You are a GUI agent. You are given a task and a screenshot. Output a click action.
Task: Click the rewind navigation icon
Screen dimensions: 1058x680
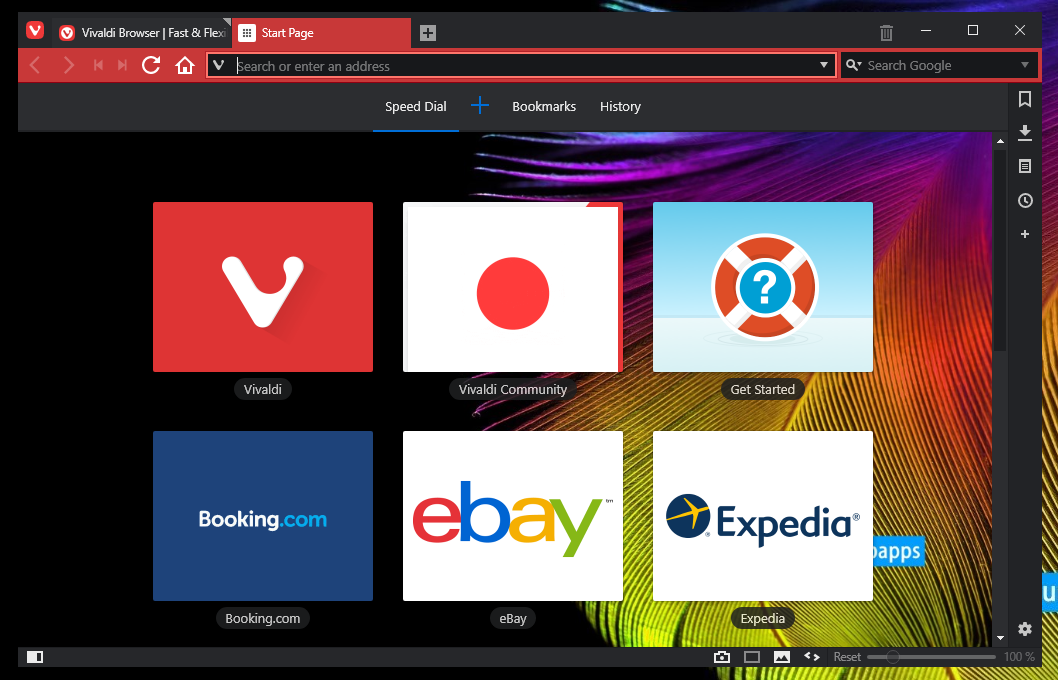(99, 65)
